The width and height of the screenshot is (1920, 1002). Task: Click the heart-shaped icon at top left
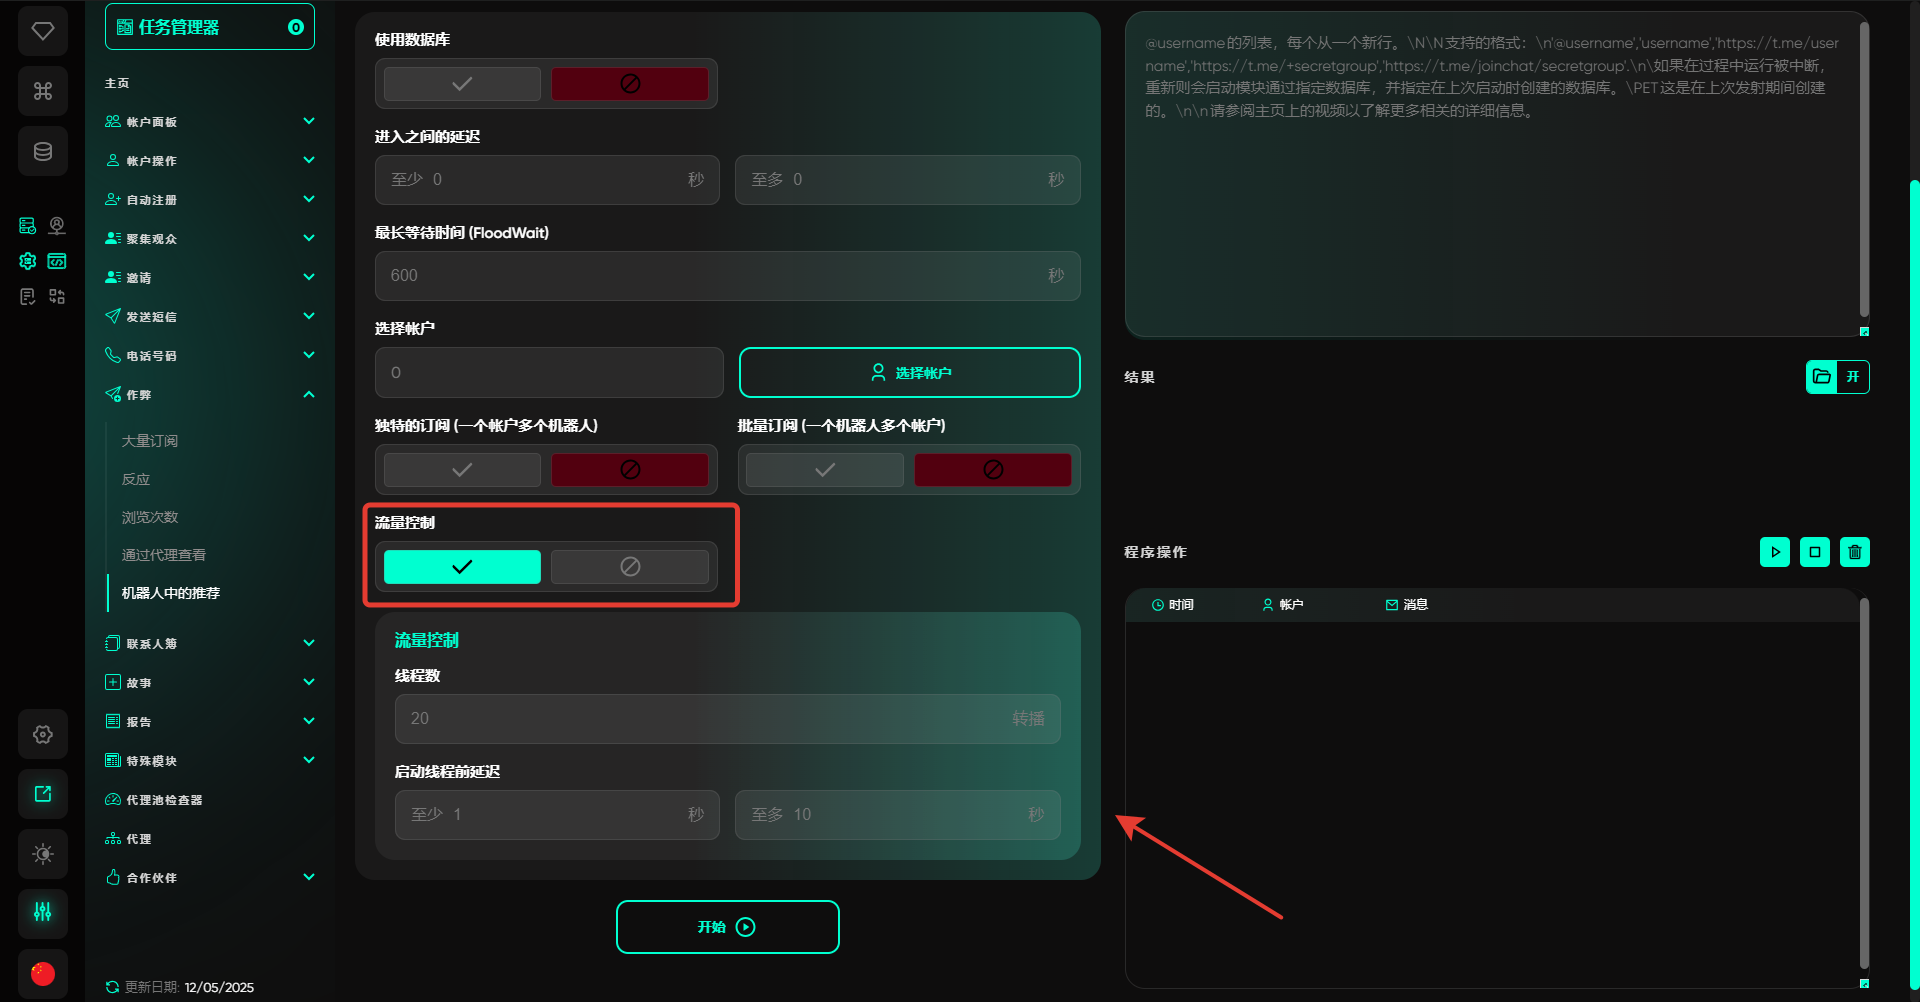click(43, 31)
